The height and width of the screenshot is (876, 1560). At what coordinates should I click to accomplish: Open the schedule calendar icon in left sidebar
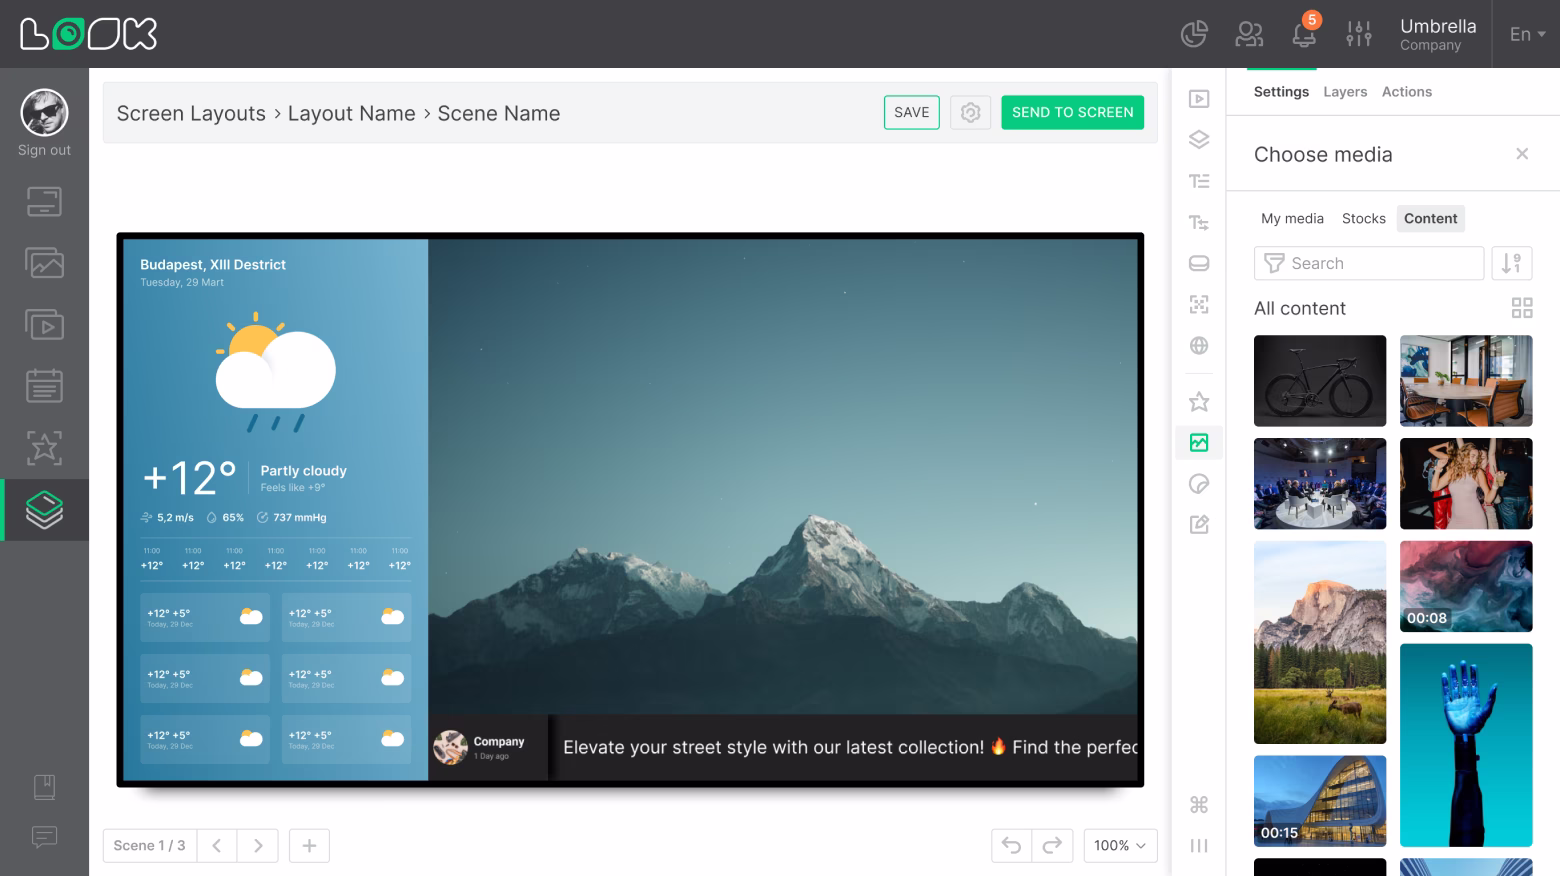(44, 386)
